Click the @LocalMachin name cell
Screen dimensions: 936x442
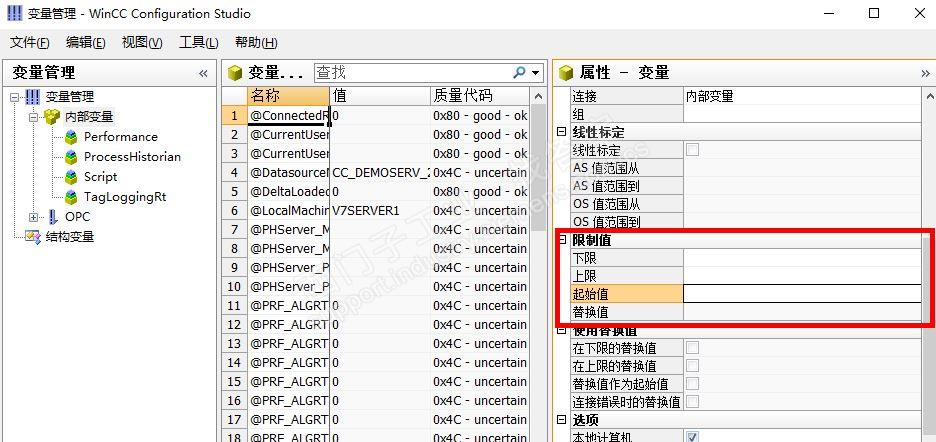288,211
